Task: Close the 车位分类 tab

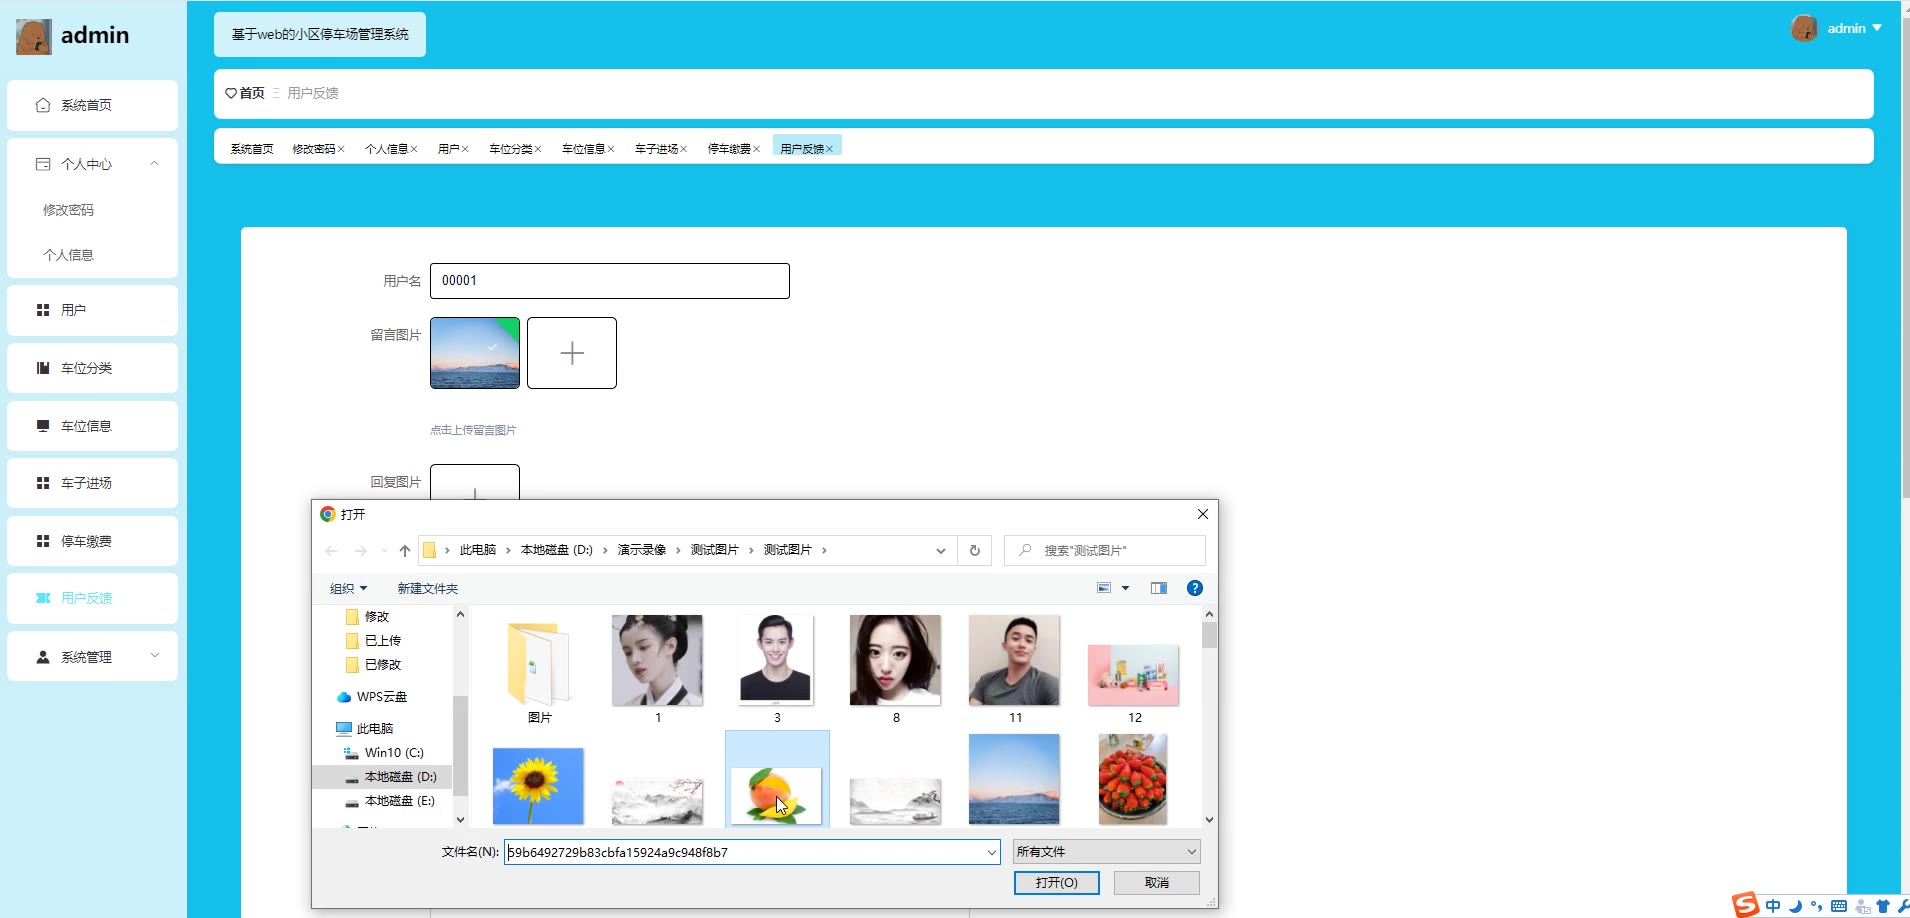Action: coord(538,149)
